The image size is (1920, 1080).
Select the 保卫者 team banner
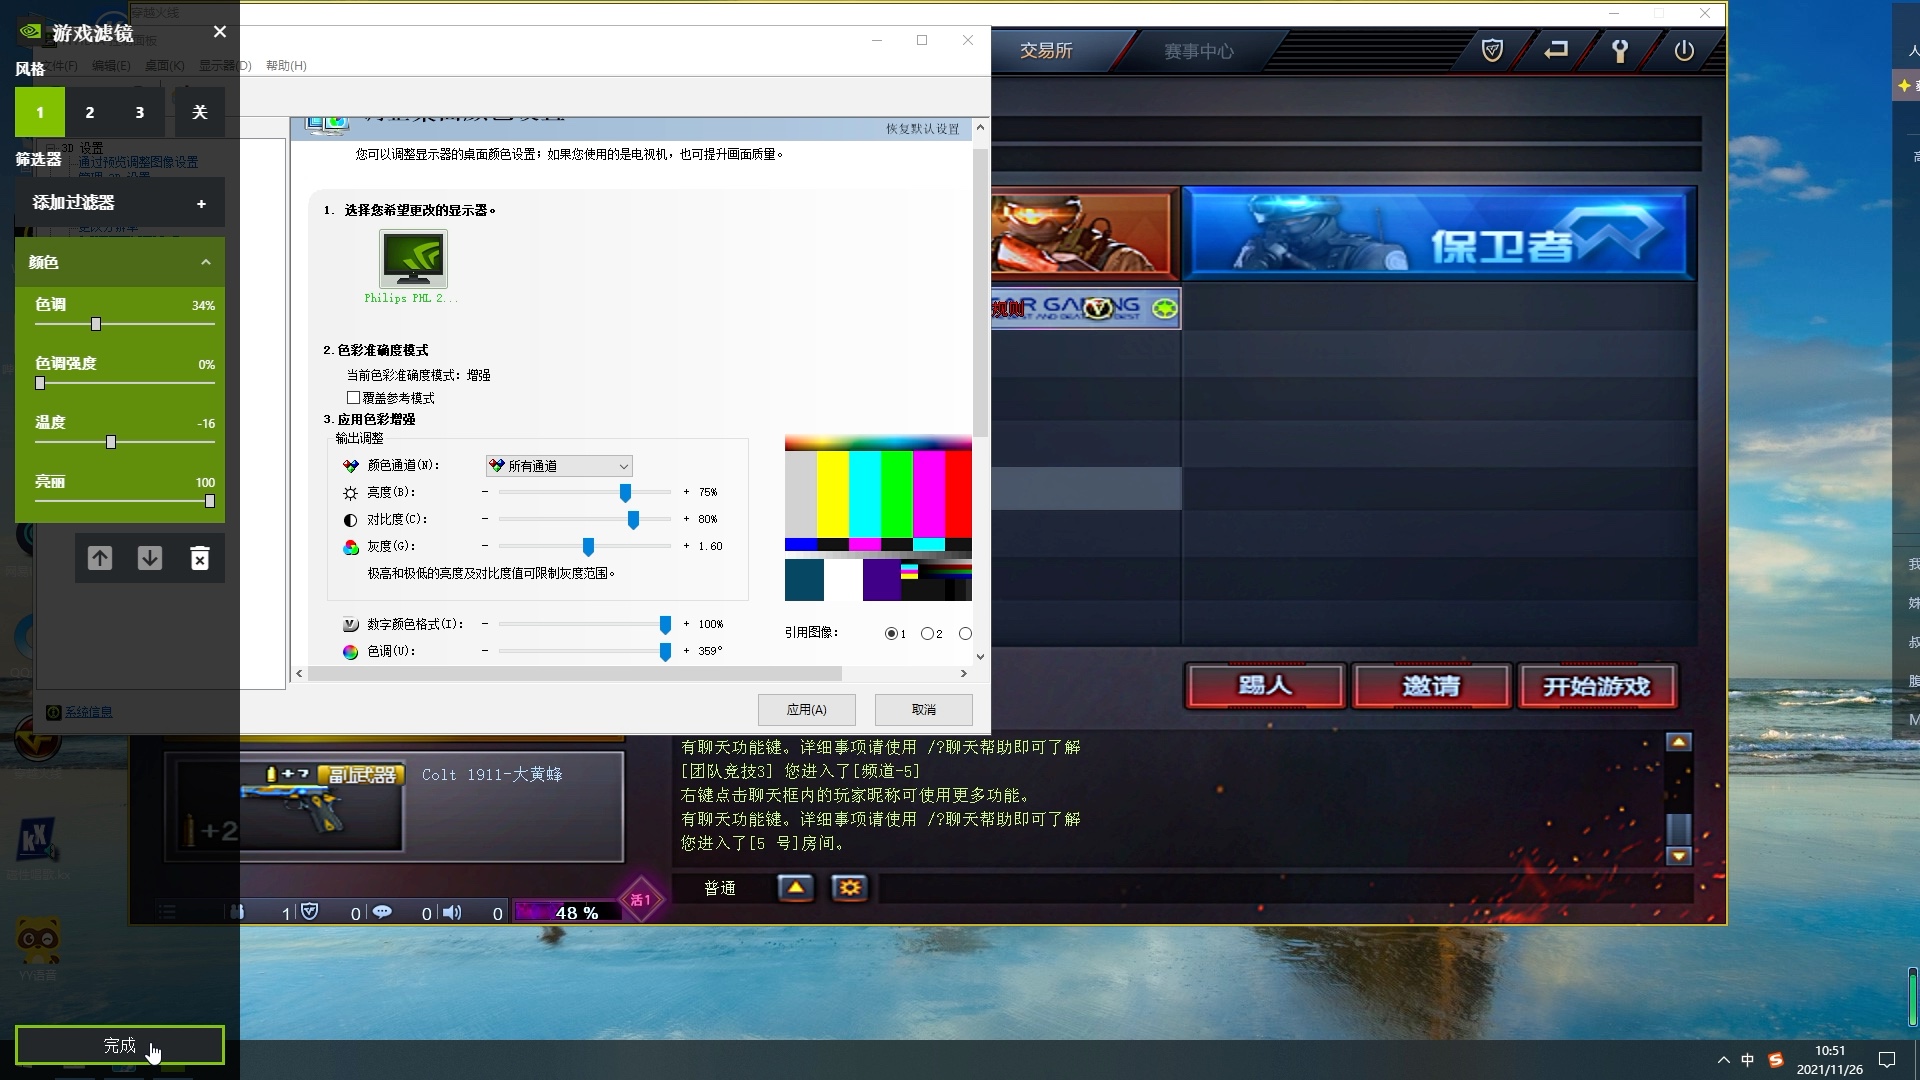click(x=1439, y=233)
